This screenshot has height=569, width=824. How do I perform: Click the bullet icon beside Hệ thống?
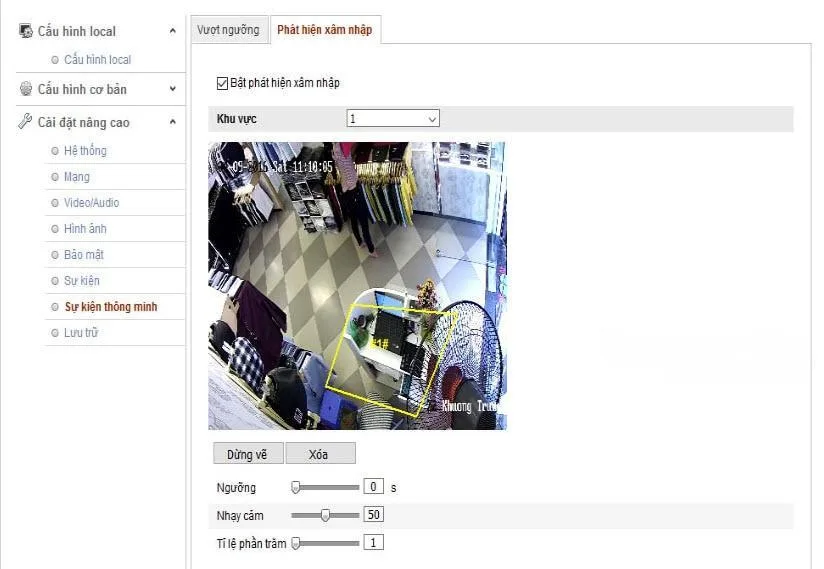point(55,151)
